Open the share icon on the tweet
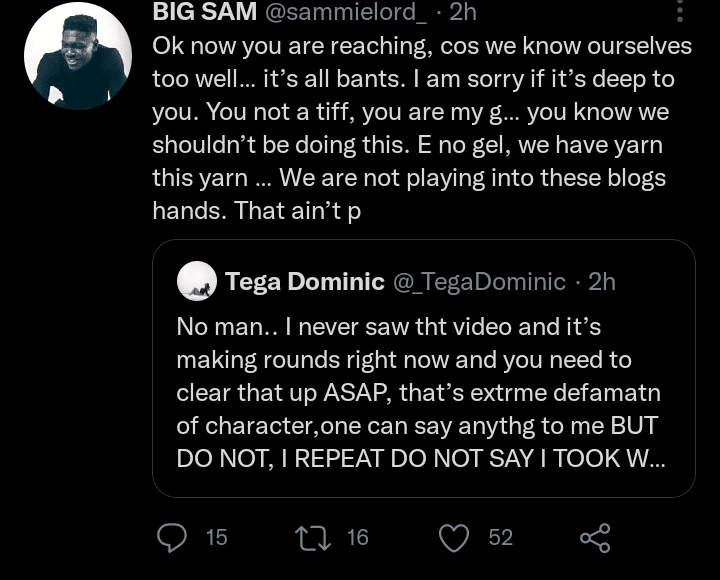720x580 pixels. point(595,538)
